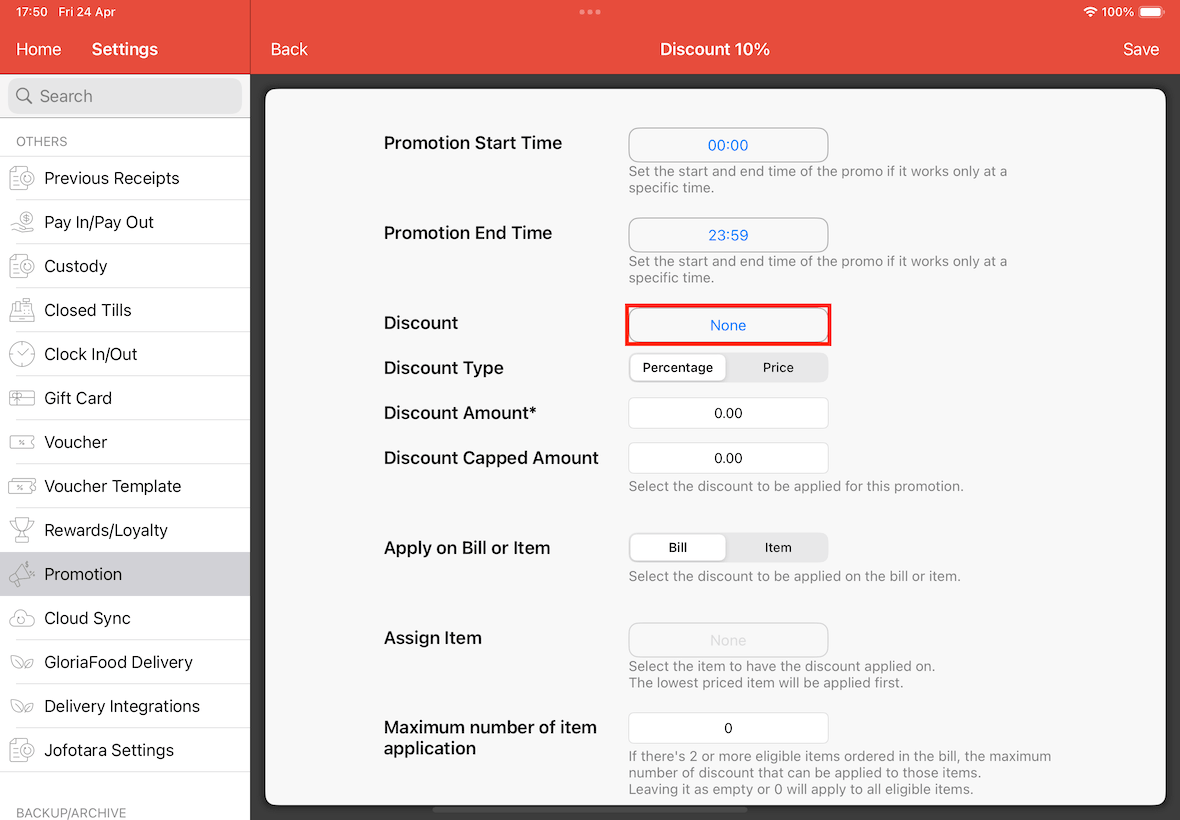Image resolution: width=1180 pixels, height=820 pixels.
Task: Click the Cloud Sync cloud icon
Action: click(22, 618)
